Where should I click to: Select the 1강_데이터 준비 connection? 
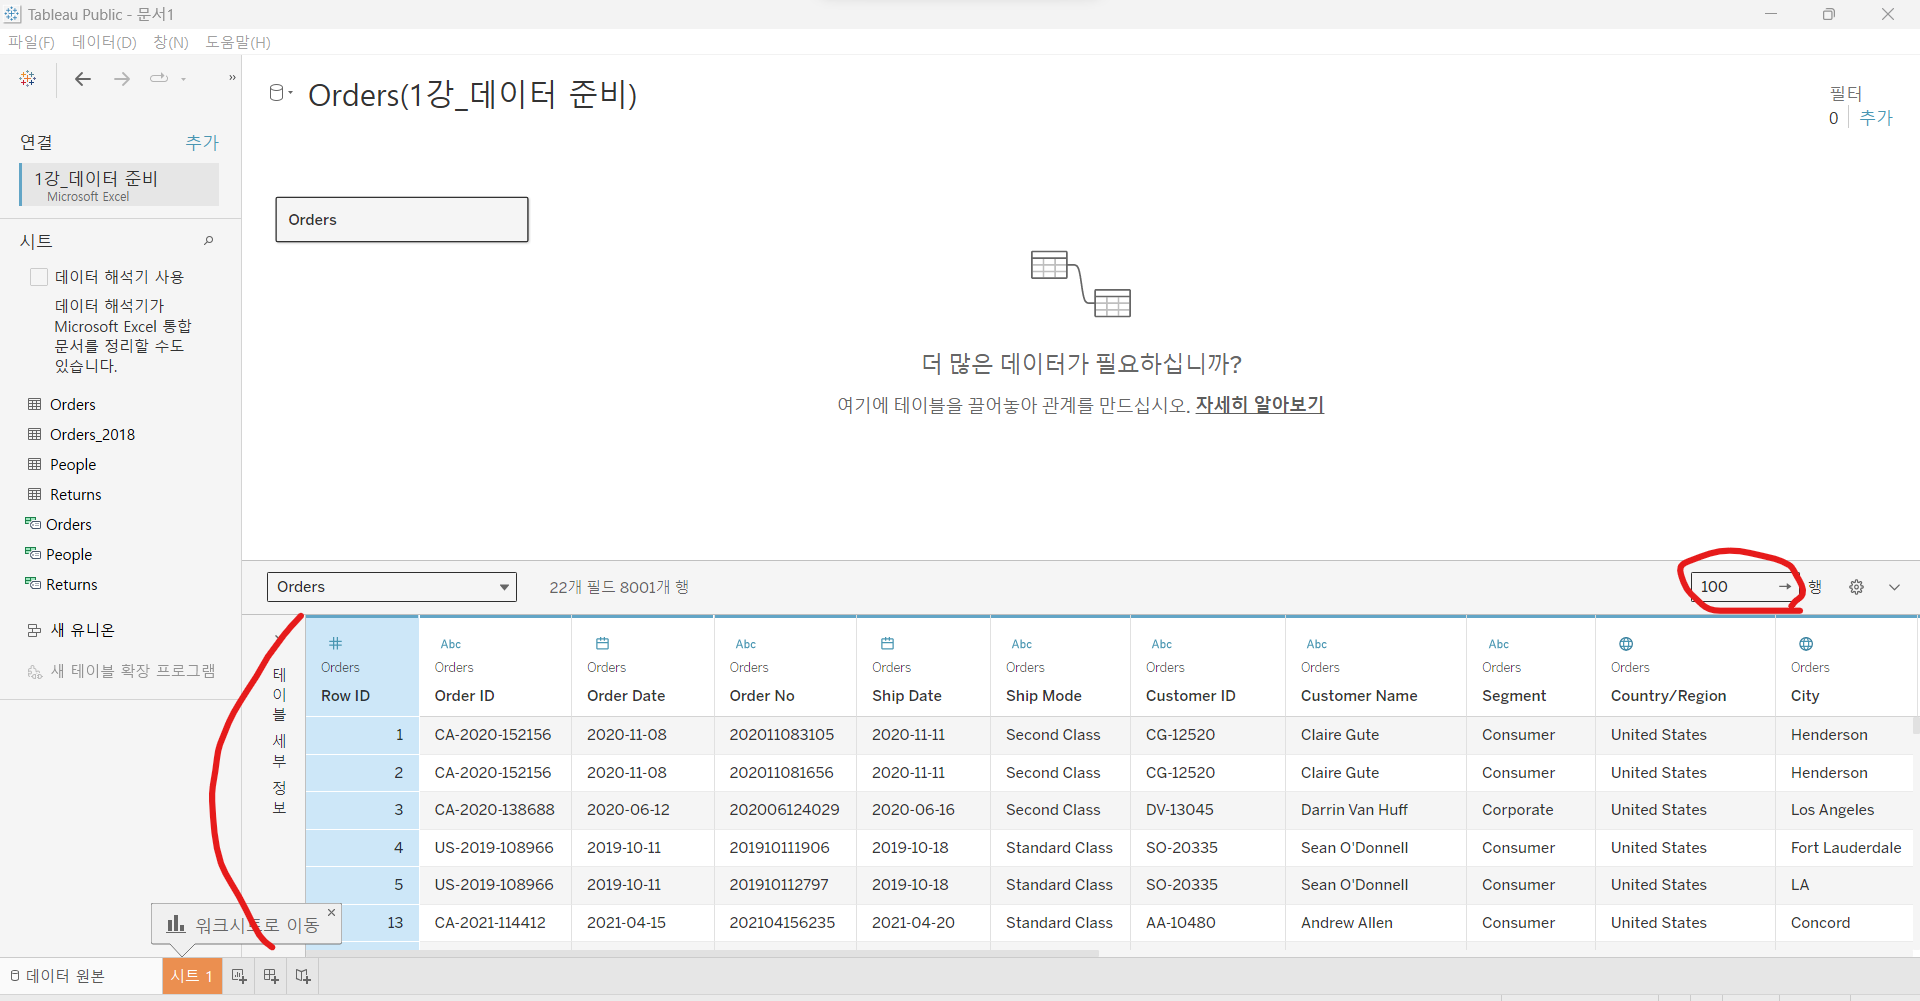click(x=120, y=185)
